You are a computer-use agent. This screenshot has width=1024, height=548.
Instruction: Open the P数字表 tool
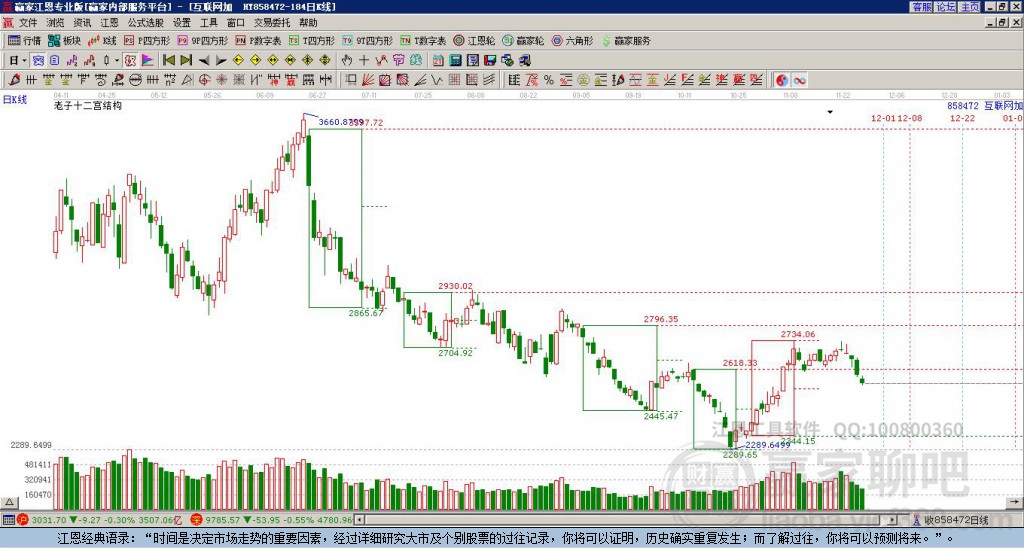coord(258,41)
